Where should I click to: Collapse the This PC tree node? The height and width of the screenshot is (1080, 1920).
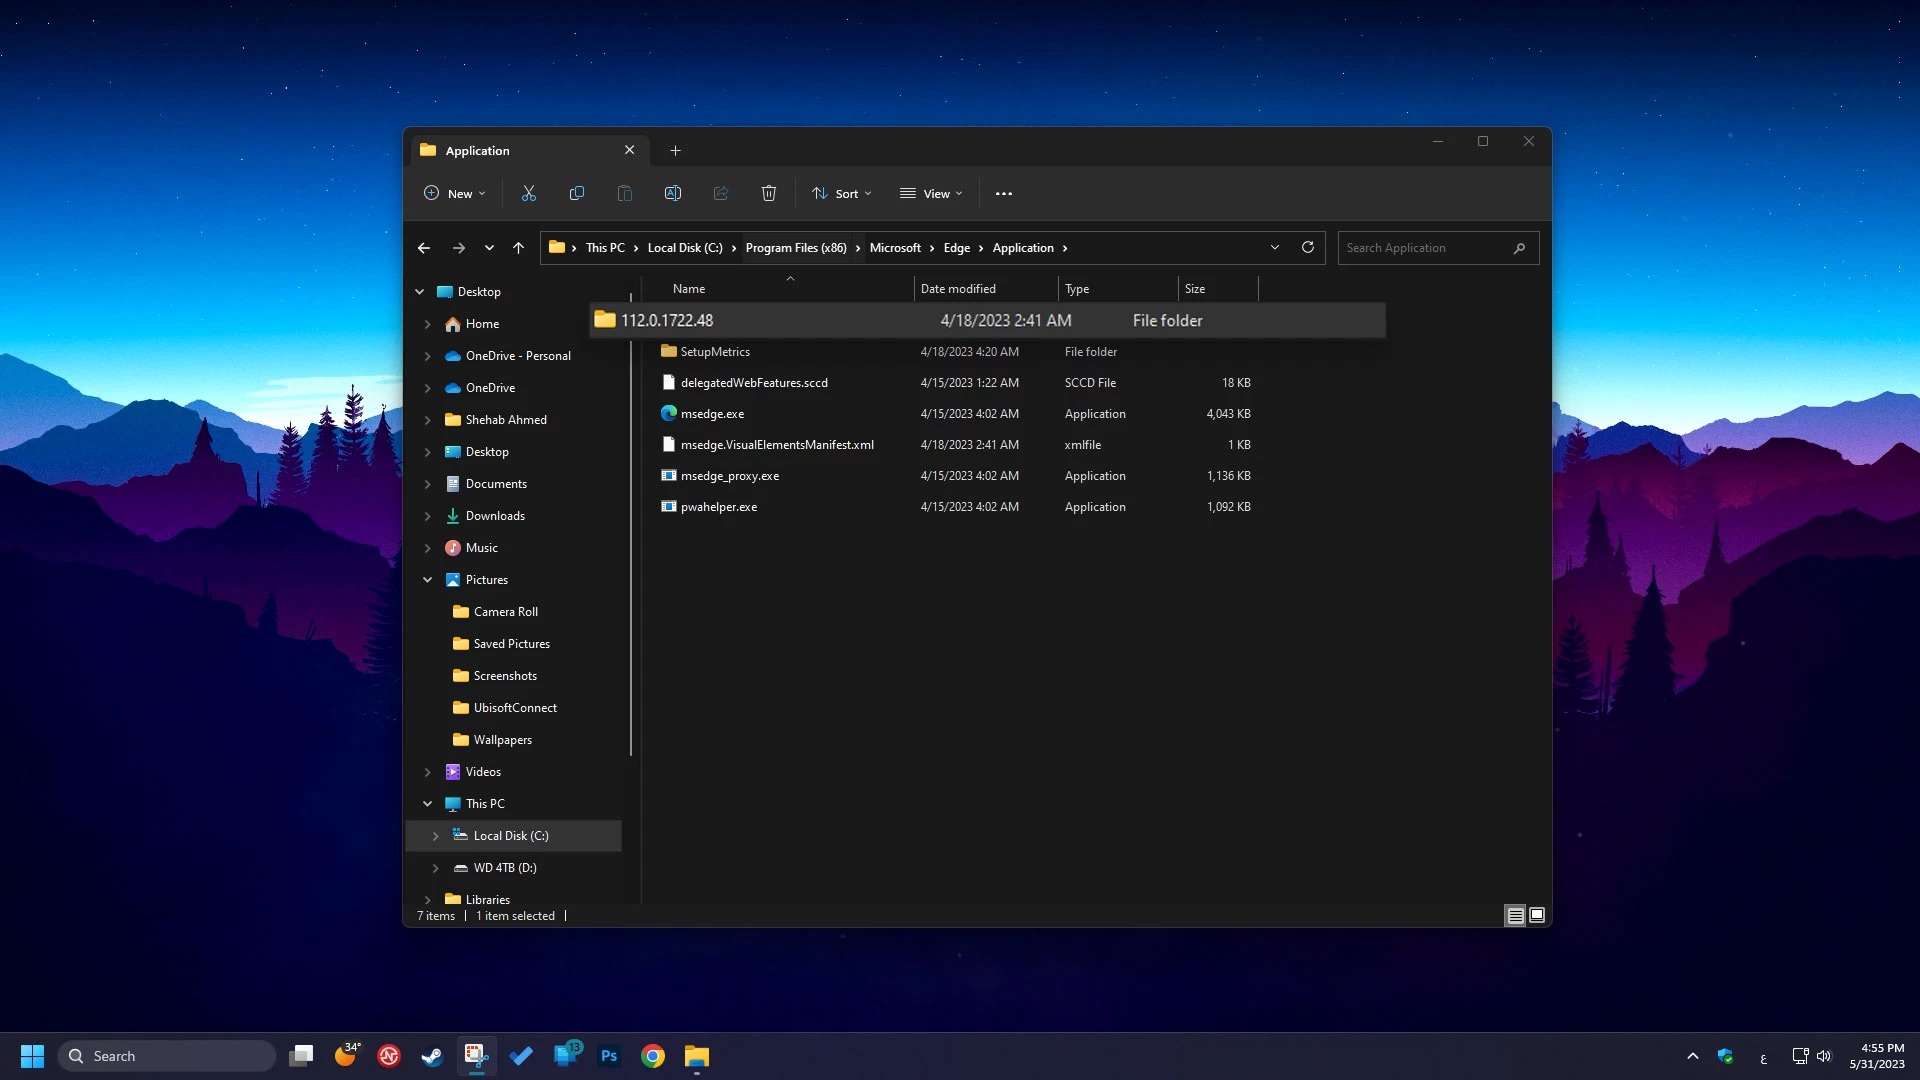click(x=428, y=804)
